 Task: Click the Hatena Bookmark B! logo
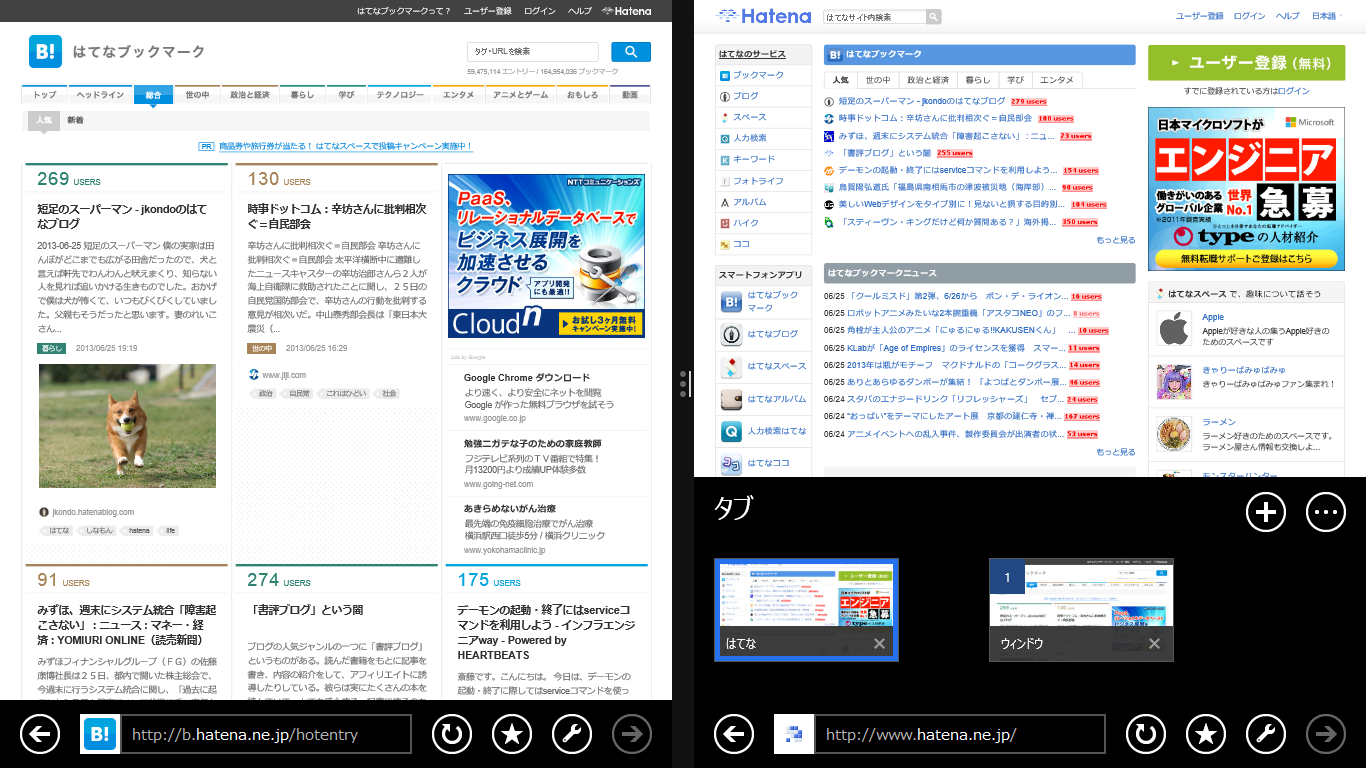point(45,52)
